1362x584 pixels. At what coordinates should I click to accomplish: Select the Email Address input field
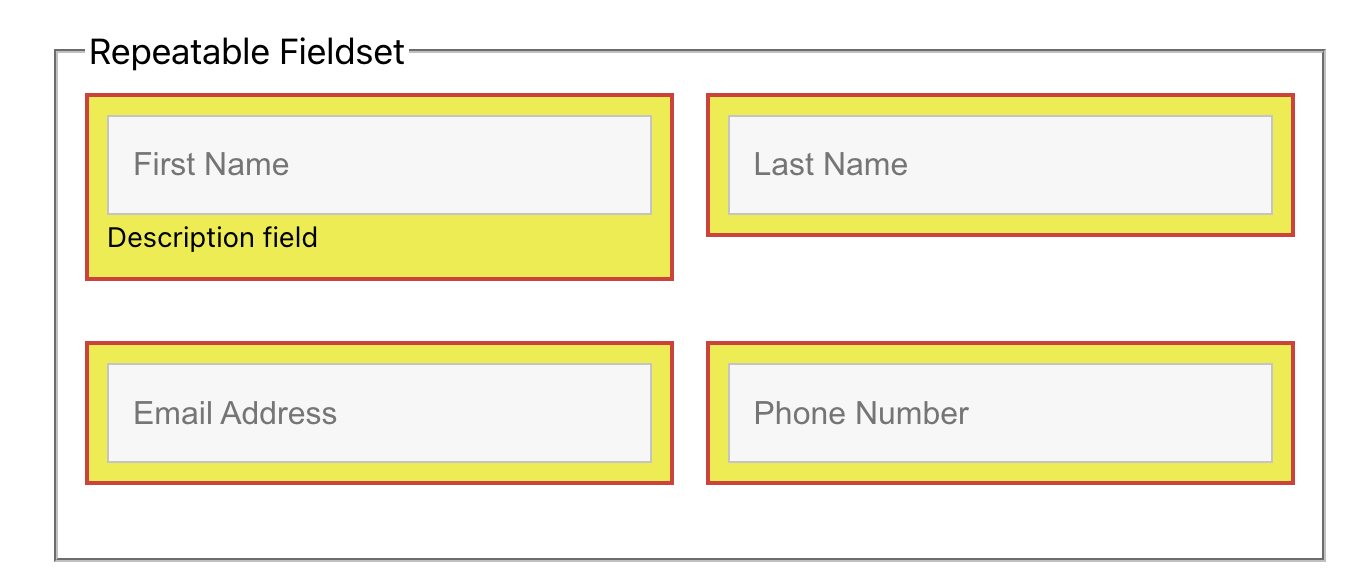tap(379, 413)
